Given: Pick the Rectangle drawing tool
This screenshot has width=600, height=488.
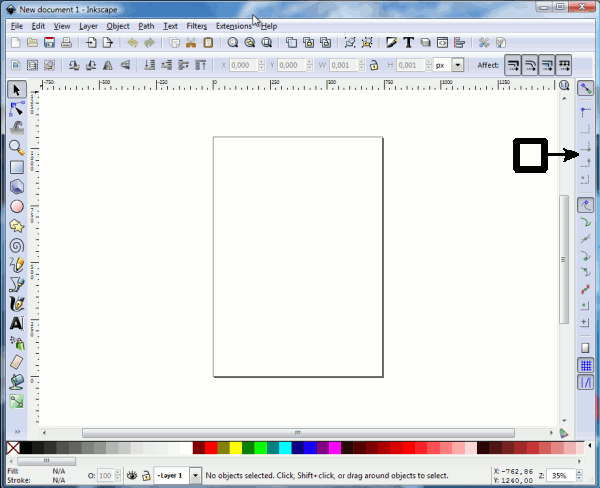Looking at the screenshot, I should coord(17,167).
